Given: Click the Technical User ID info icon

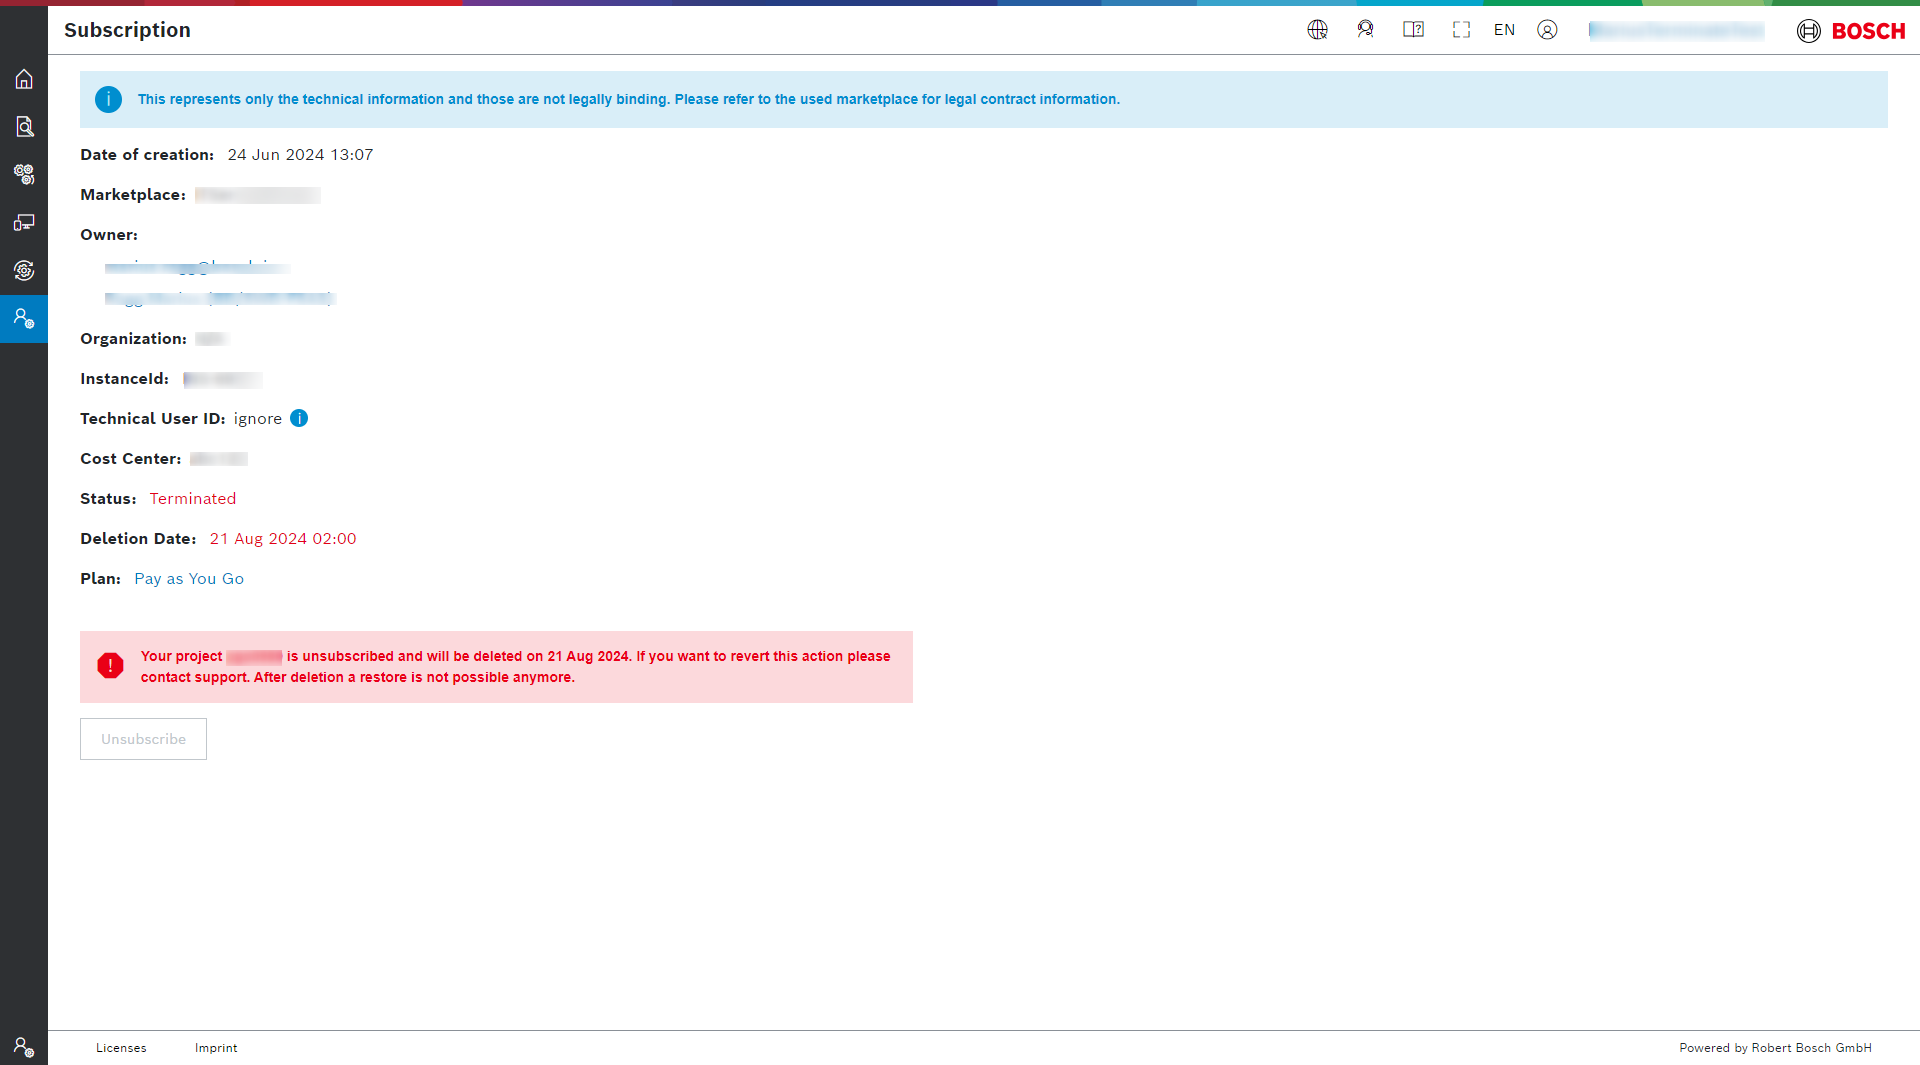Looking at the screenshot, I should point(299,418).
